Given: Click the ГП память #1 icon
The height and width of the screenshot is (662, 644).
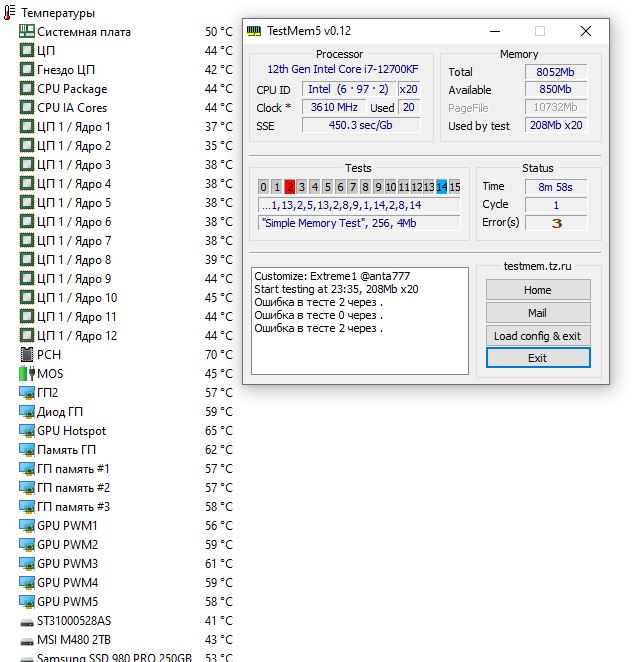Looking at the screenshot, I should [x=27, y=469].
